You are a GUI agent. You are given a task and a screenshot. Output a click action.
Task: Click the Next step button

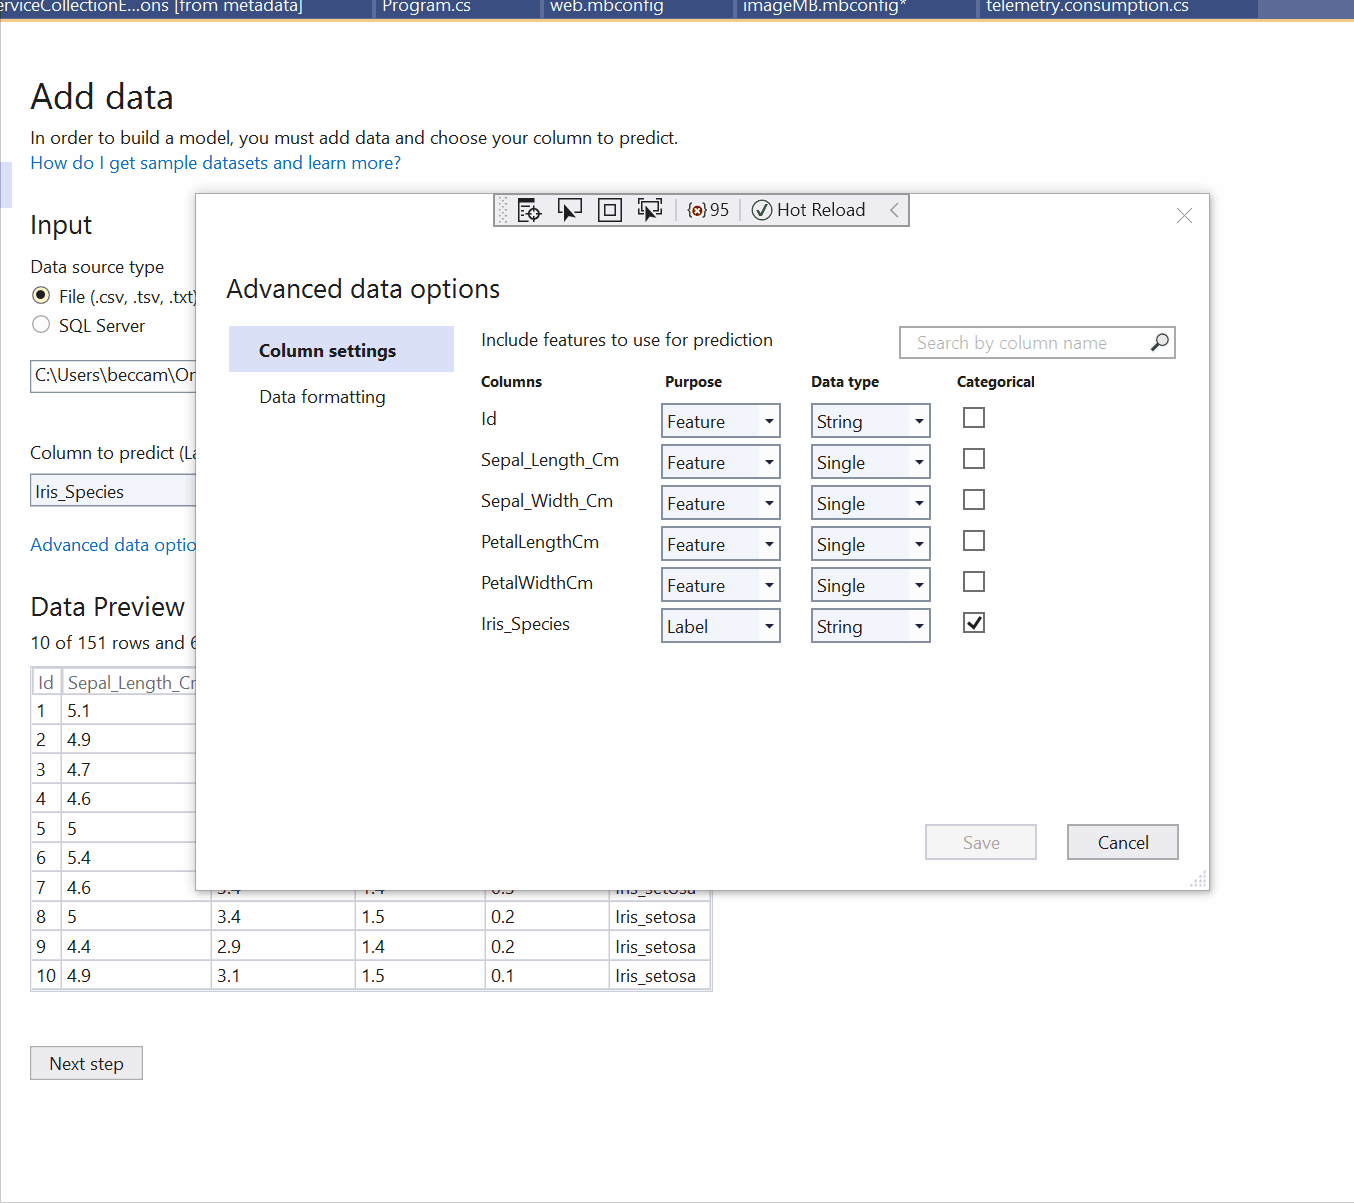pos(86,1063)
